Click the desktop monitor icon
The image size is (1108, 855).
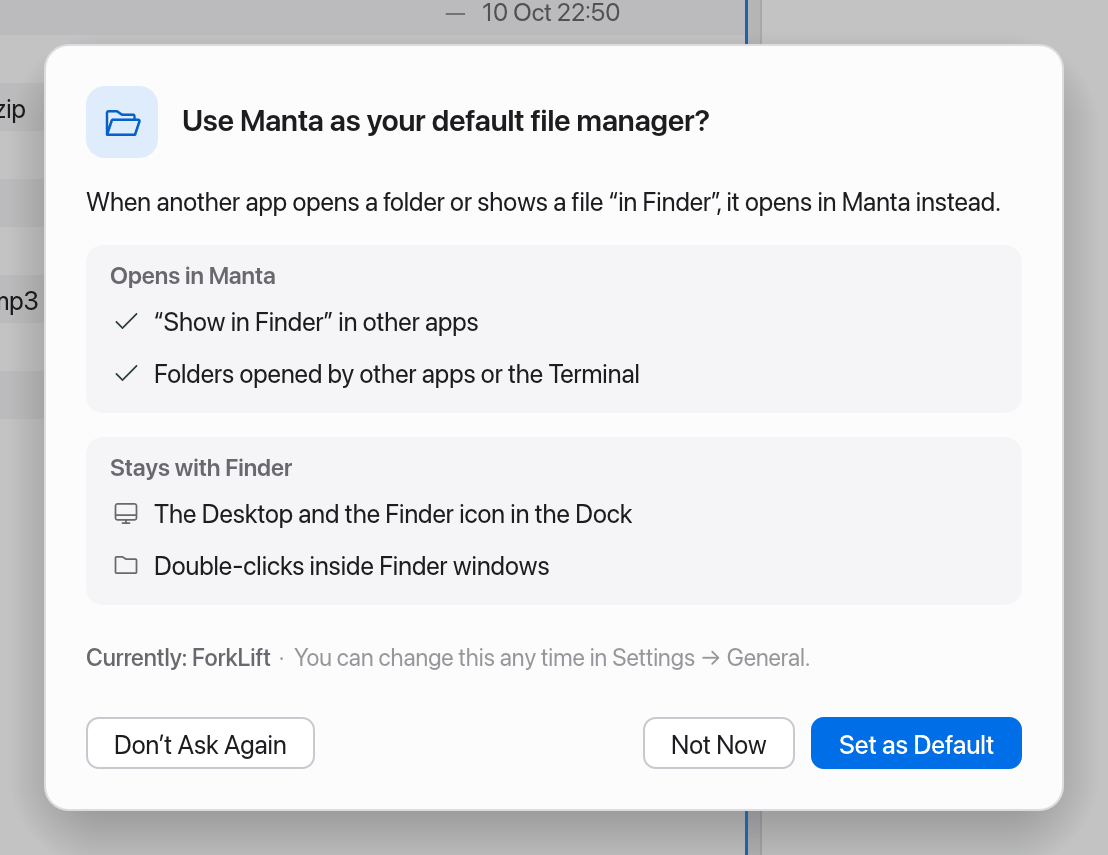click(x=126, y=514)
